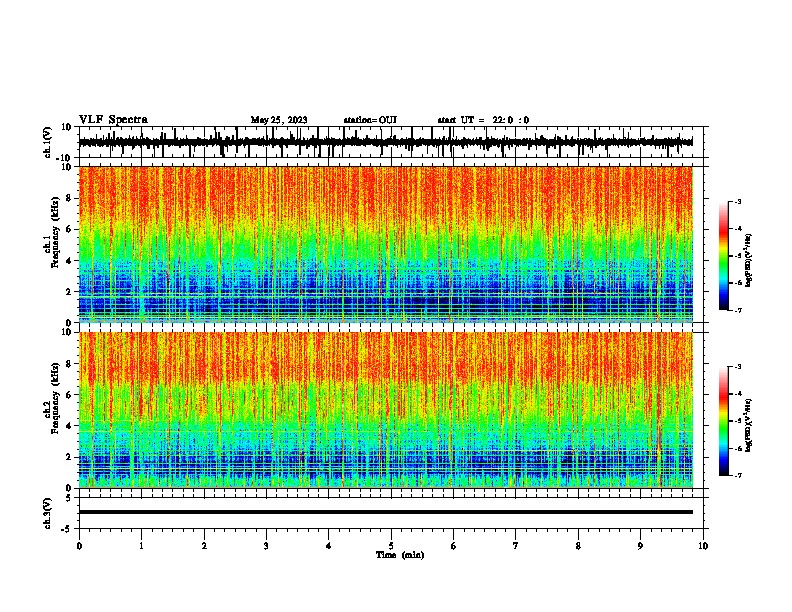Click the '-7' label on ch.2 colorbar
The width and height of the screenshot is (792, 612).
click(x=738, y=475)
